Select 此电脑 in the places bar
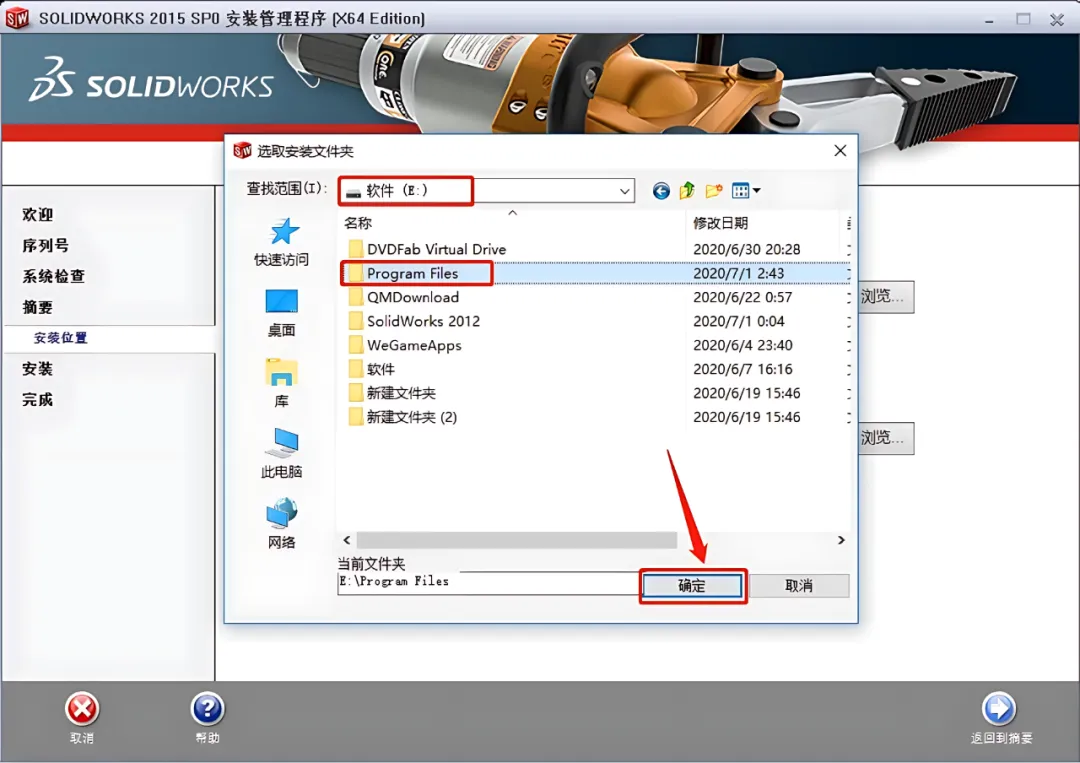 pyautogui.click(x=282, y=454)
